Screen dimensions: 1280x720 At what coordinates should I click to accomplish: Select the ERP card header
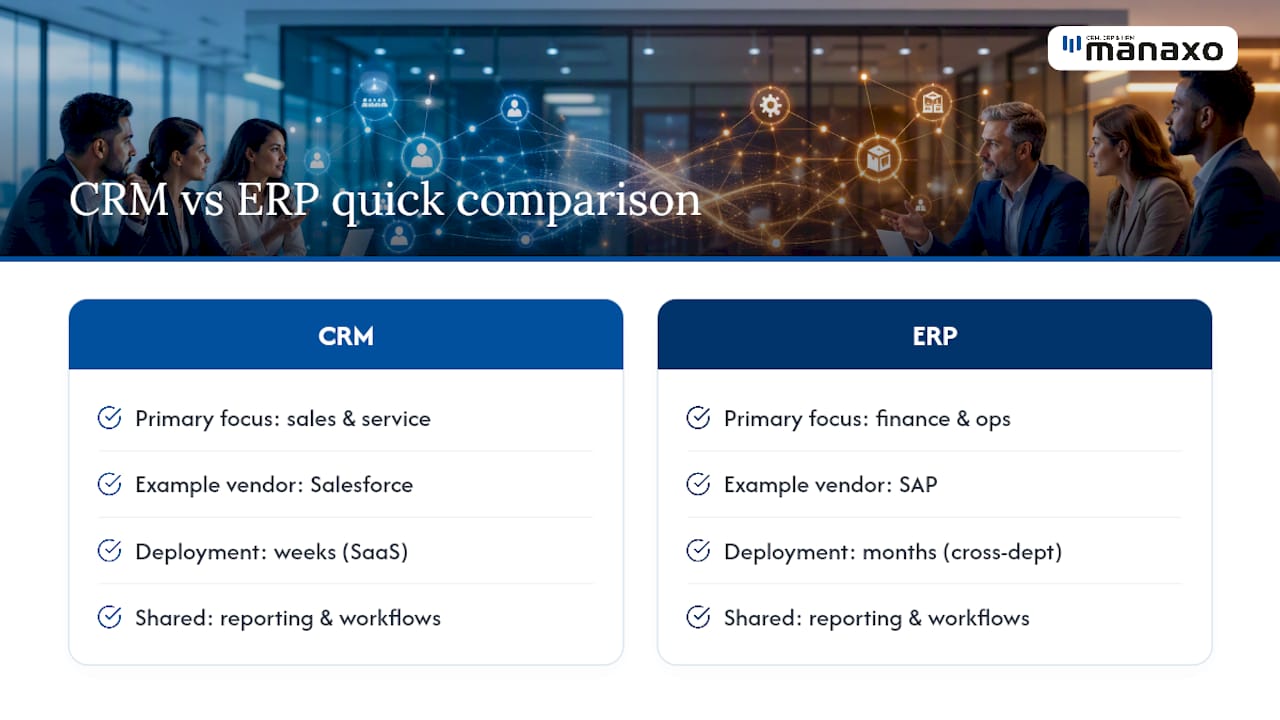click(x=935, y=335)
